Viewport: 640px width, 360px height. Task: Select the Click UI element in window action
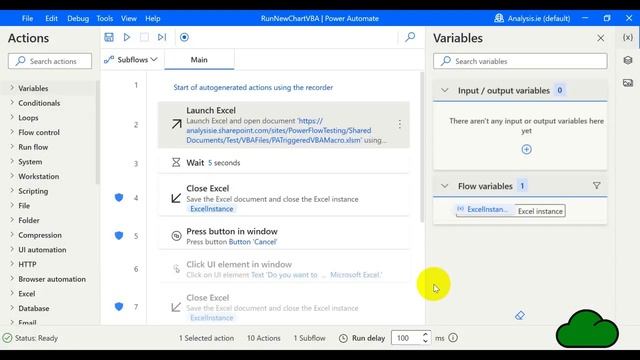(x=284, y=269)
